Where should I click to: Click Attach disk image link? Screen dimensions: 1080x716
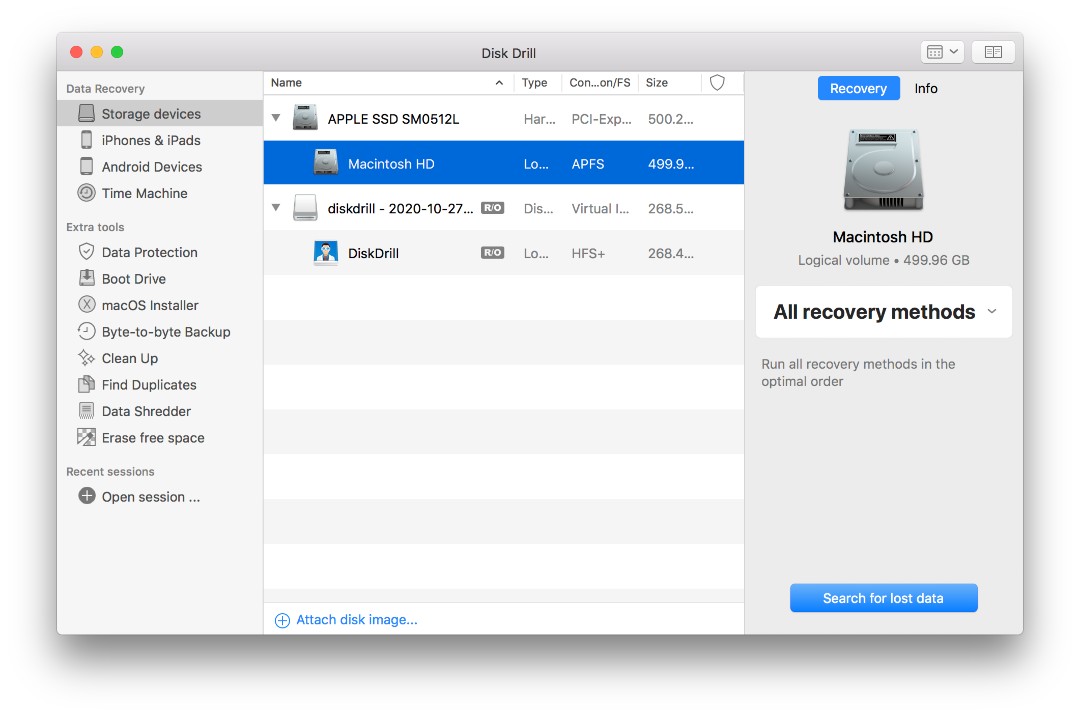point(346,620)
